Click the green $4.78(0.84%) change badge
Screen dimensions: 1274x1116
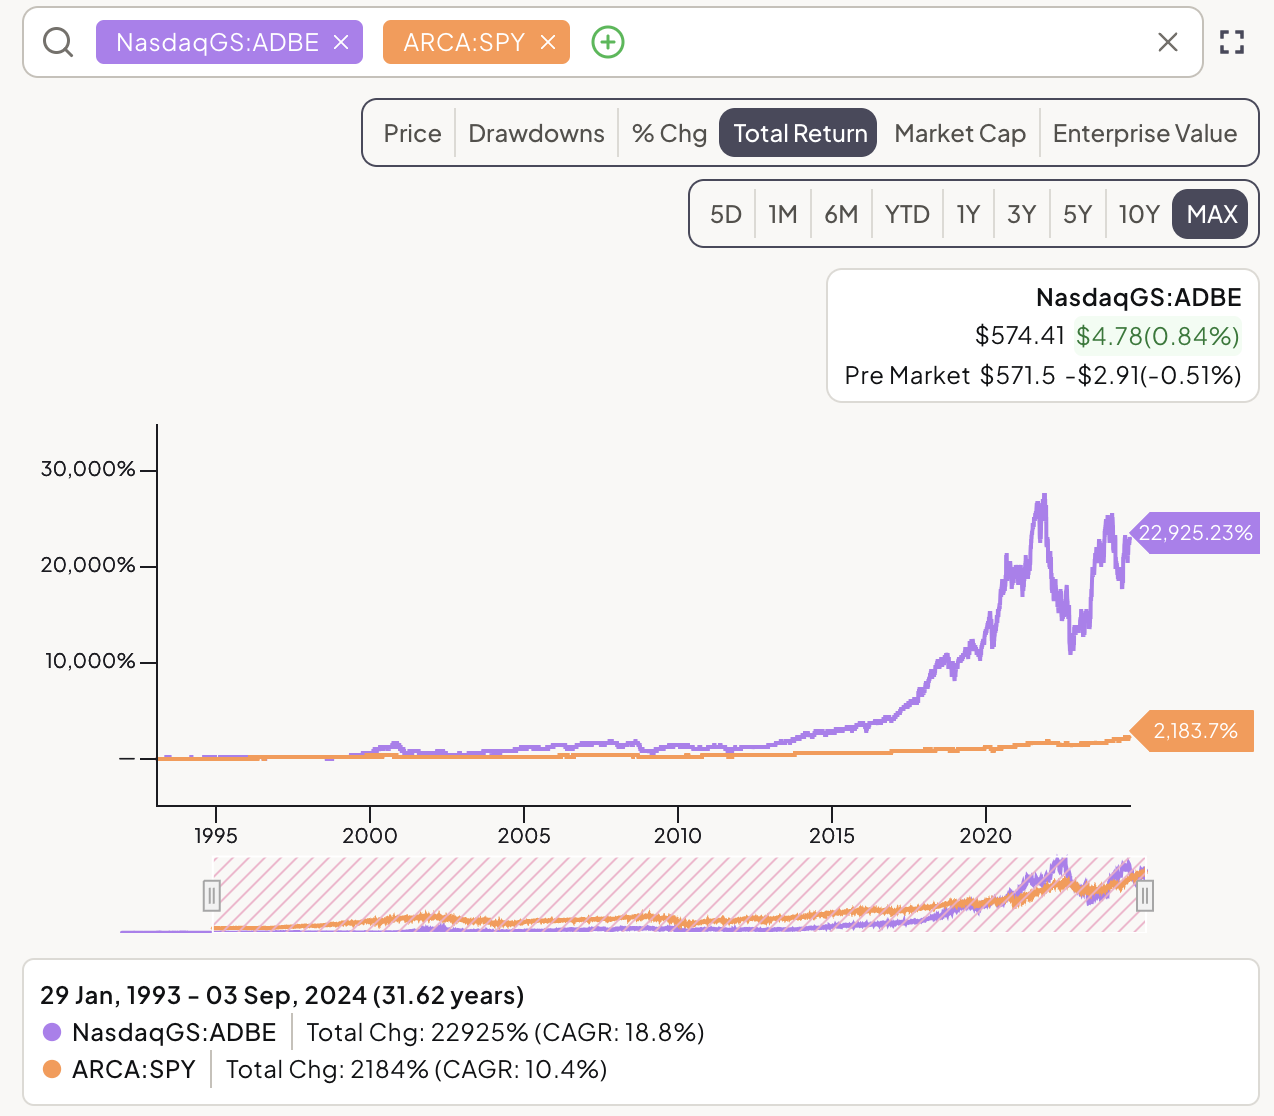tap(1158, 335)
